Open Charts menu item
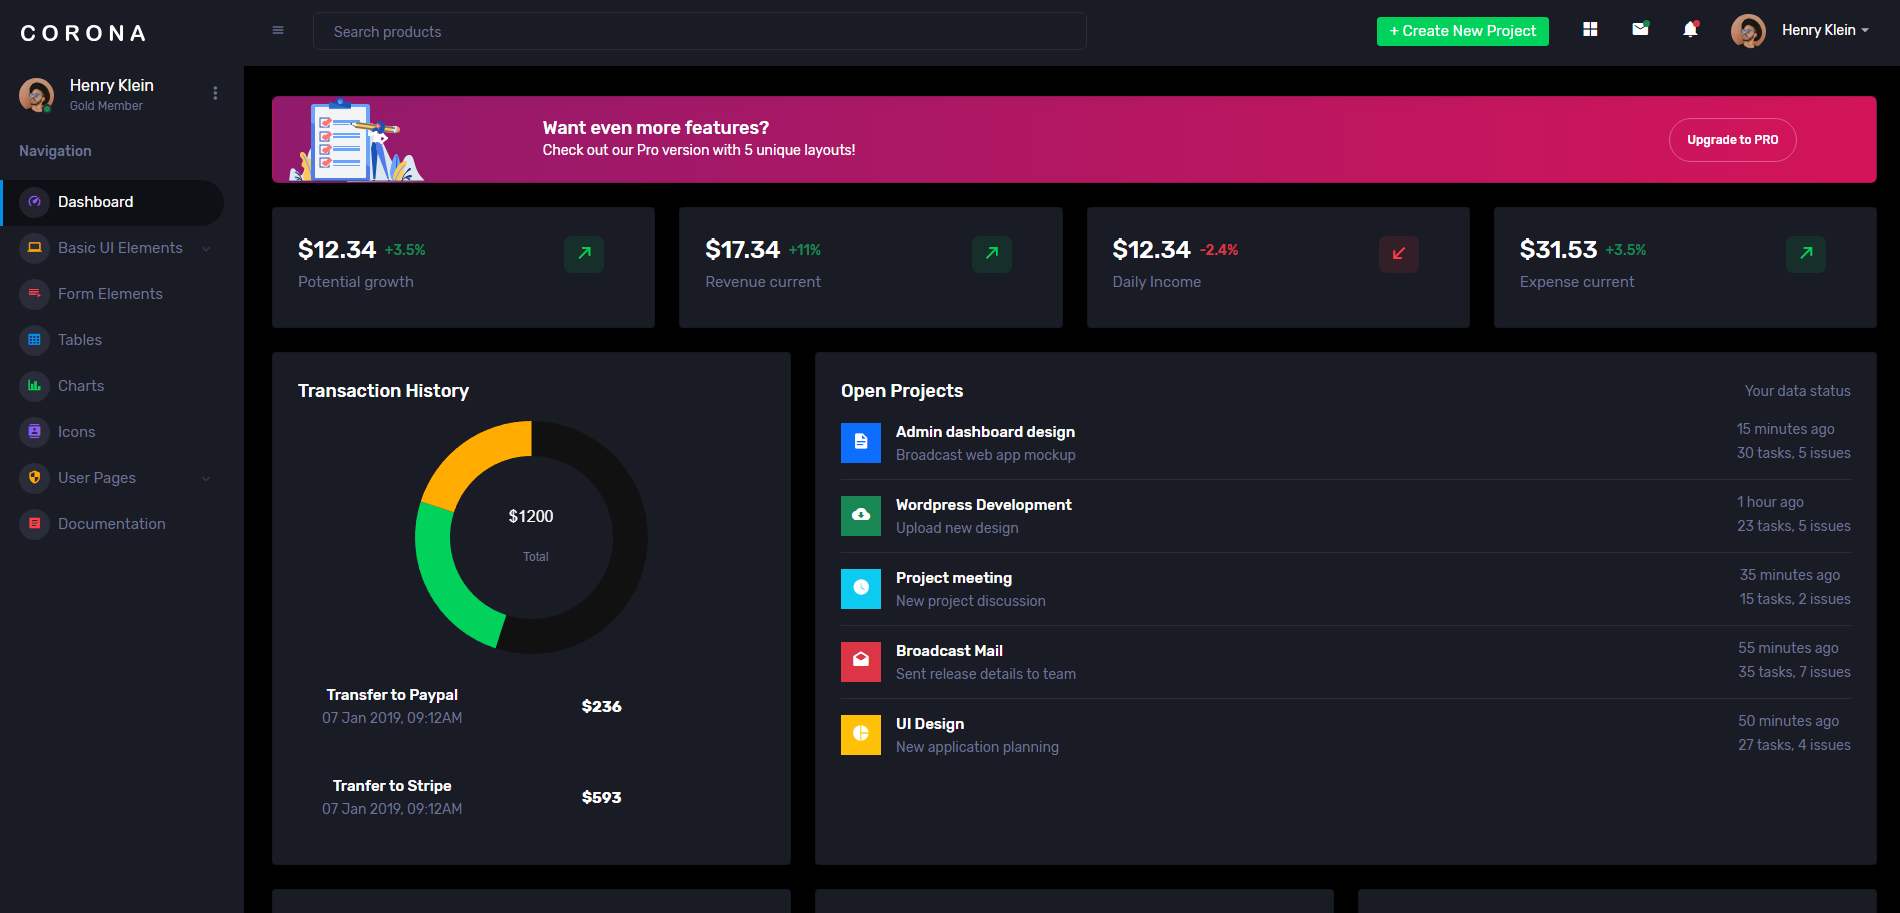The width and height of the screenshot is (1900, 913). pos(112,386)
